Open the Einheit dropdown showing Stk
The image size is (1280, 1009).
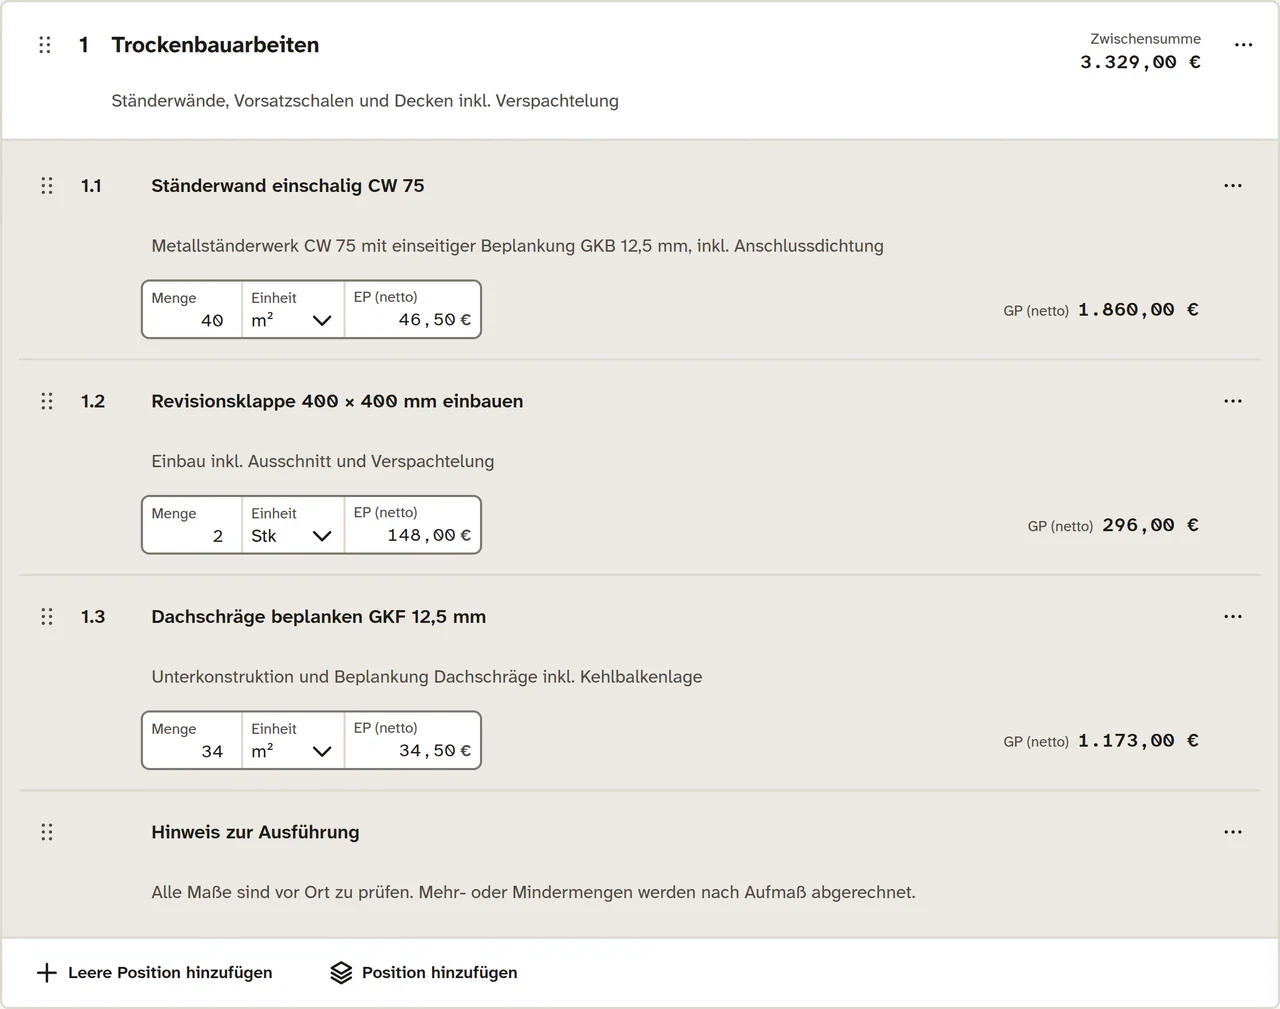[x=293, y=525]
